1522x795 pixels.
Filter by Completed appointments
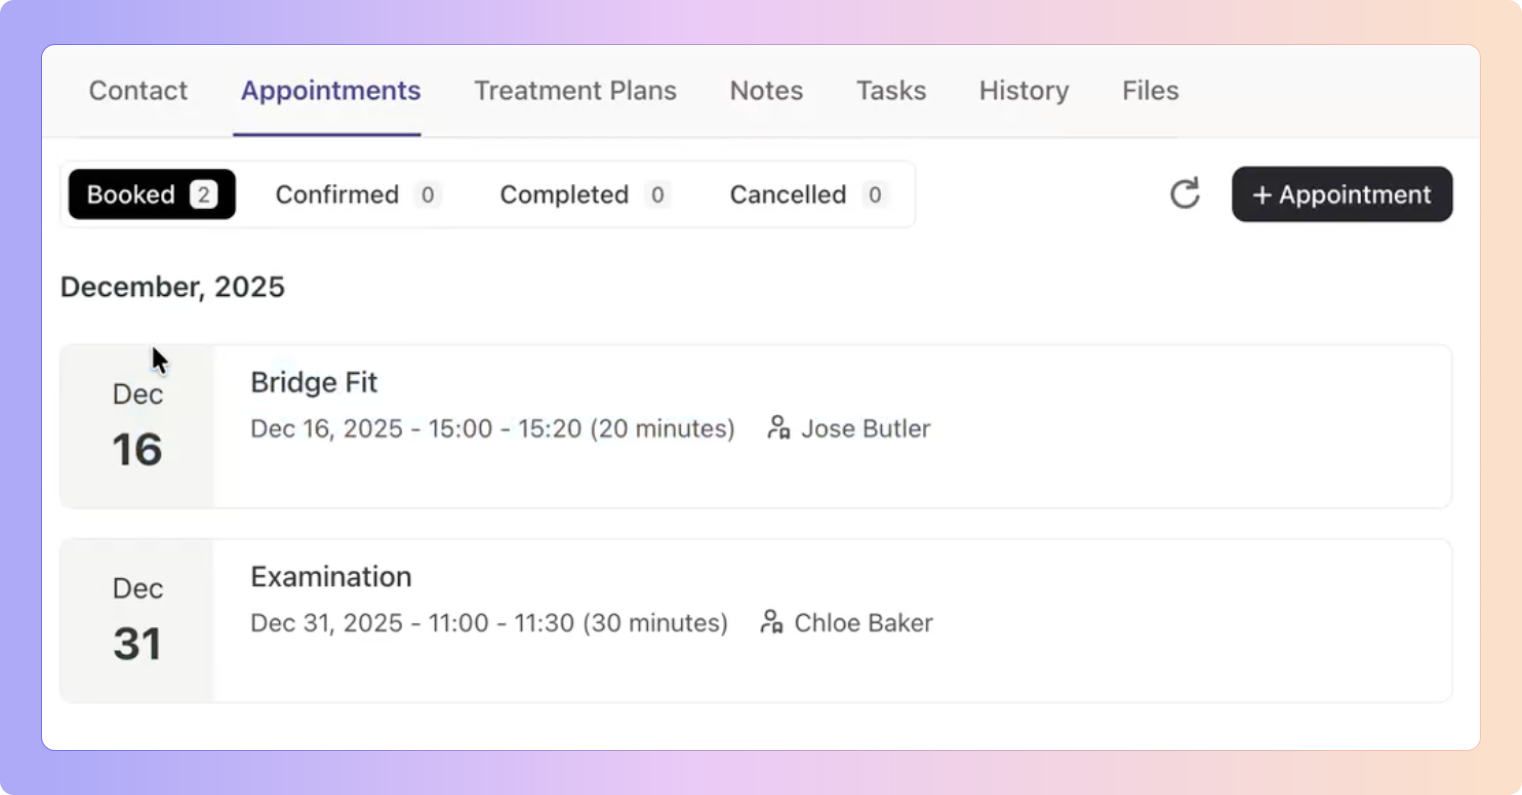click(584, 194)
